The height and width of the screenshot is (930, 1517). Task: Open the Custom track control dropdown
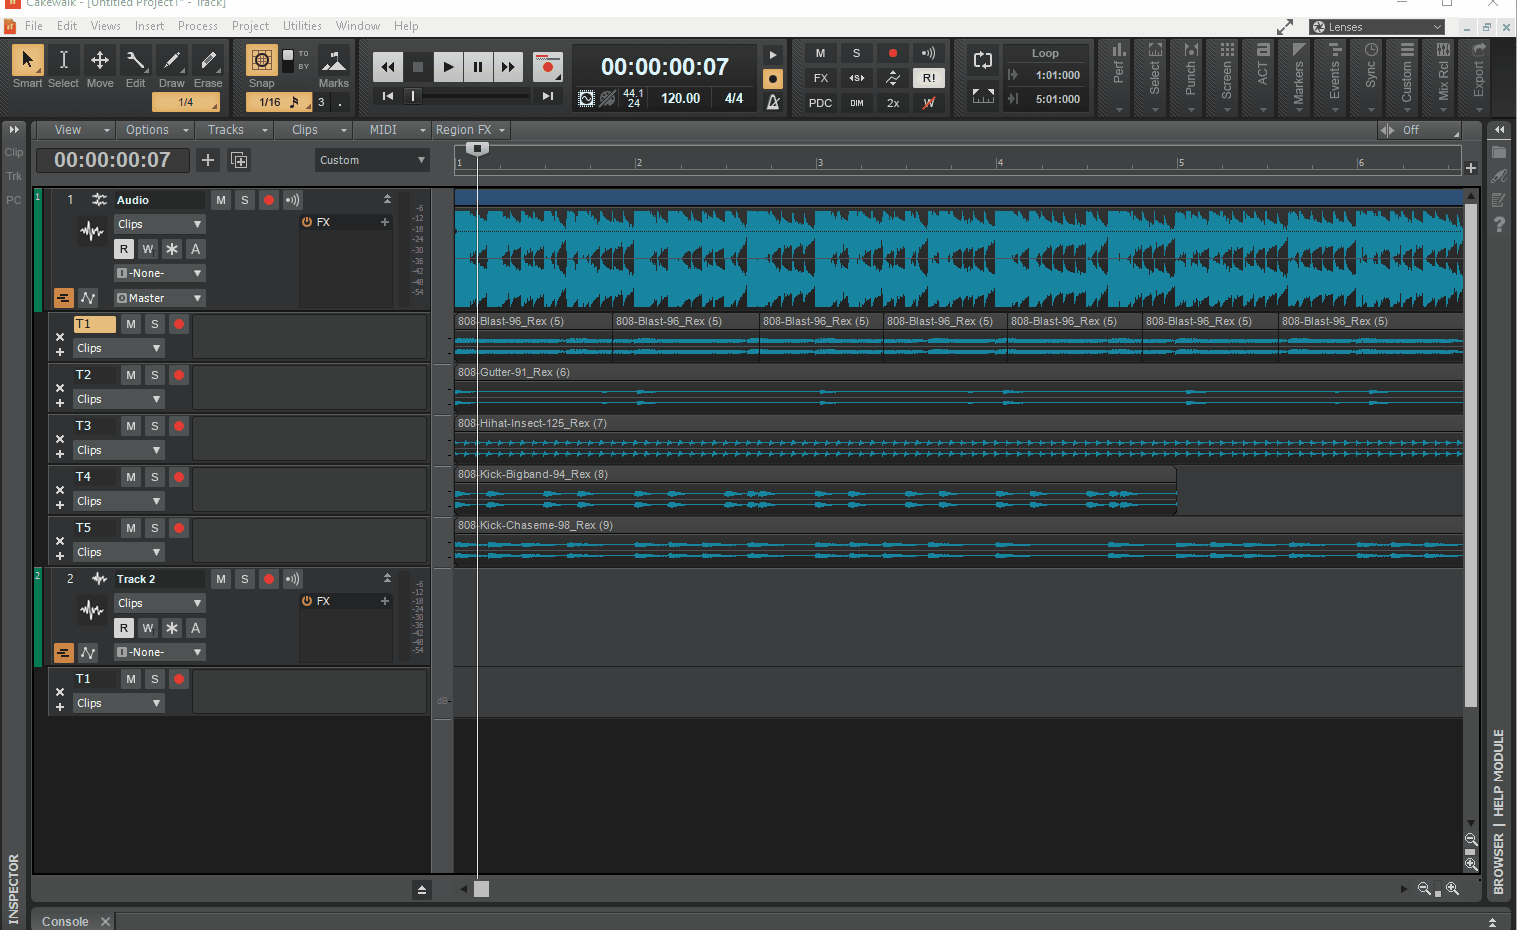372,160
